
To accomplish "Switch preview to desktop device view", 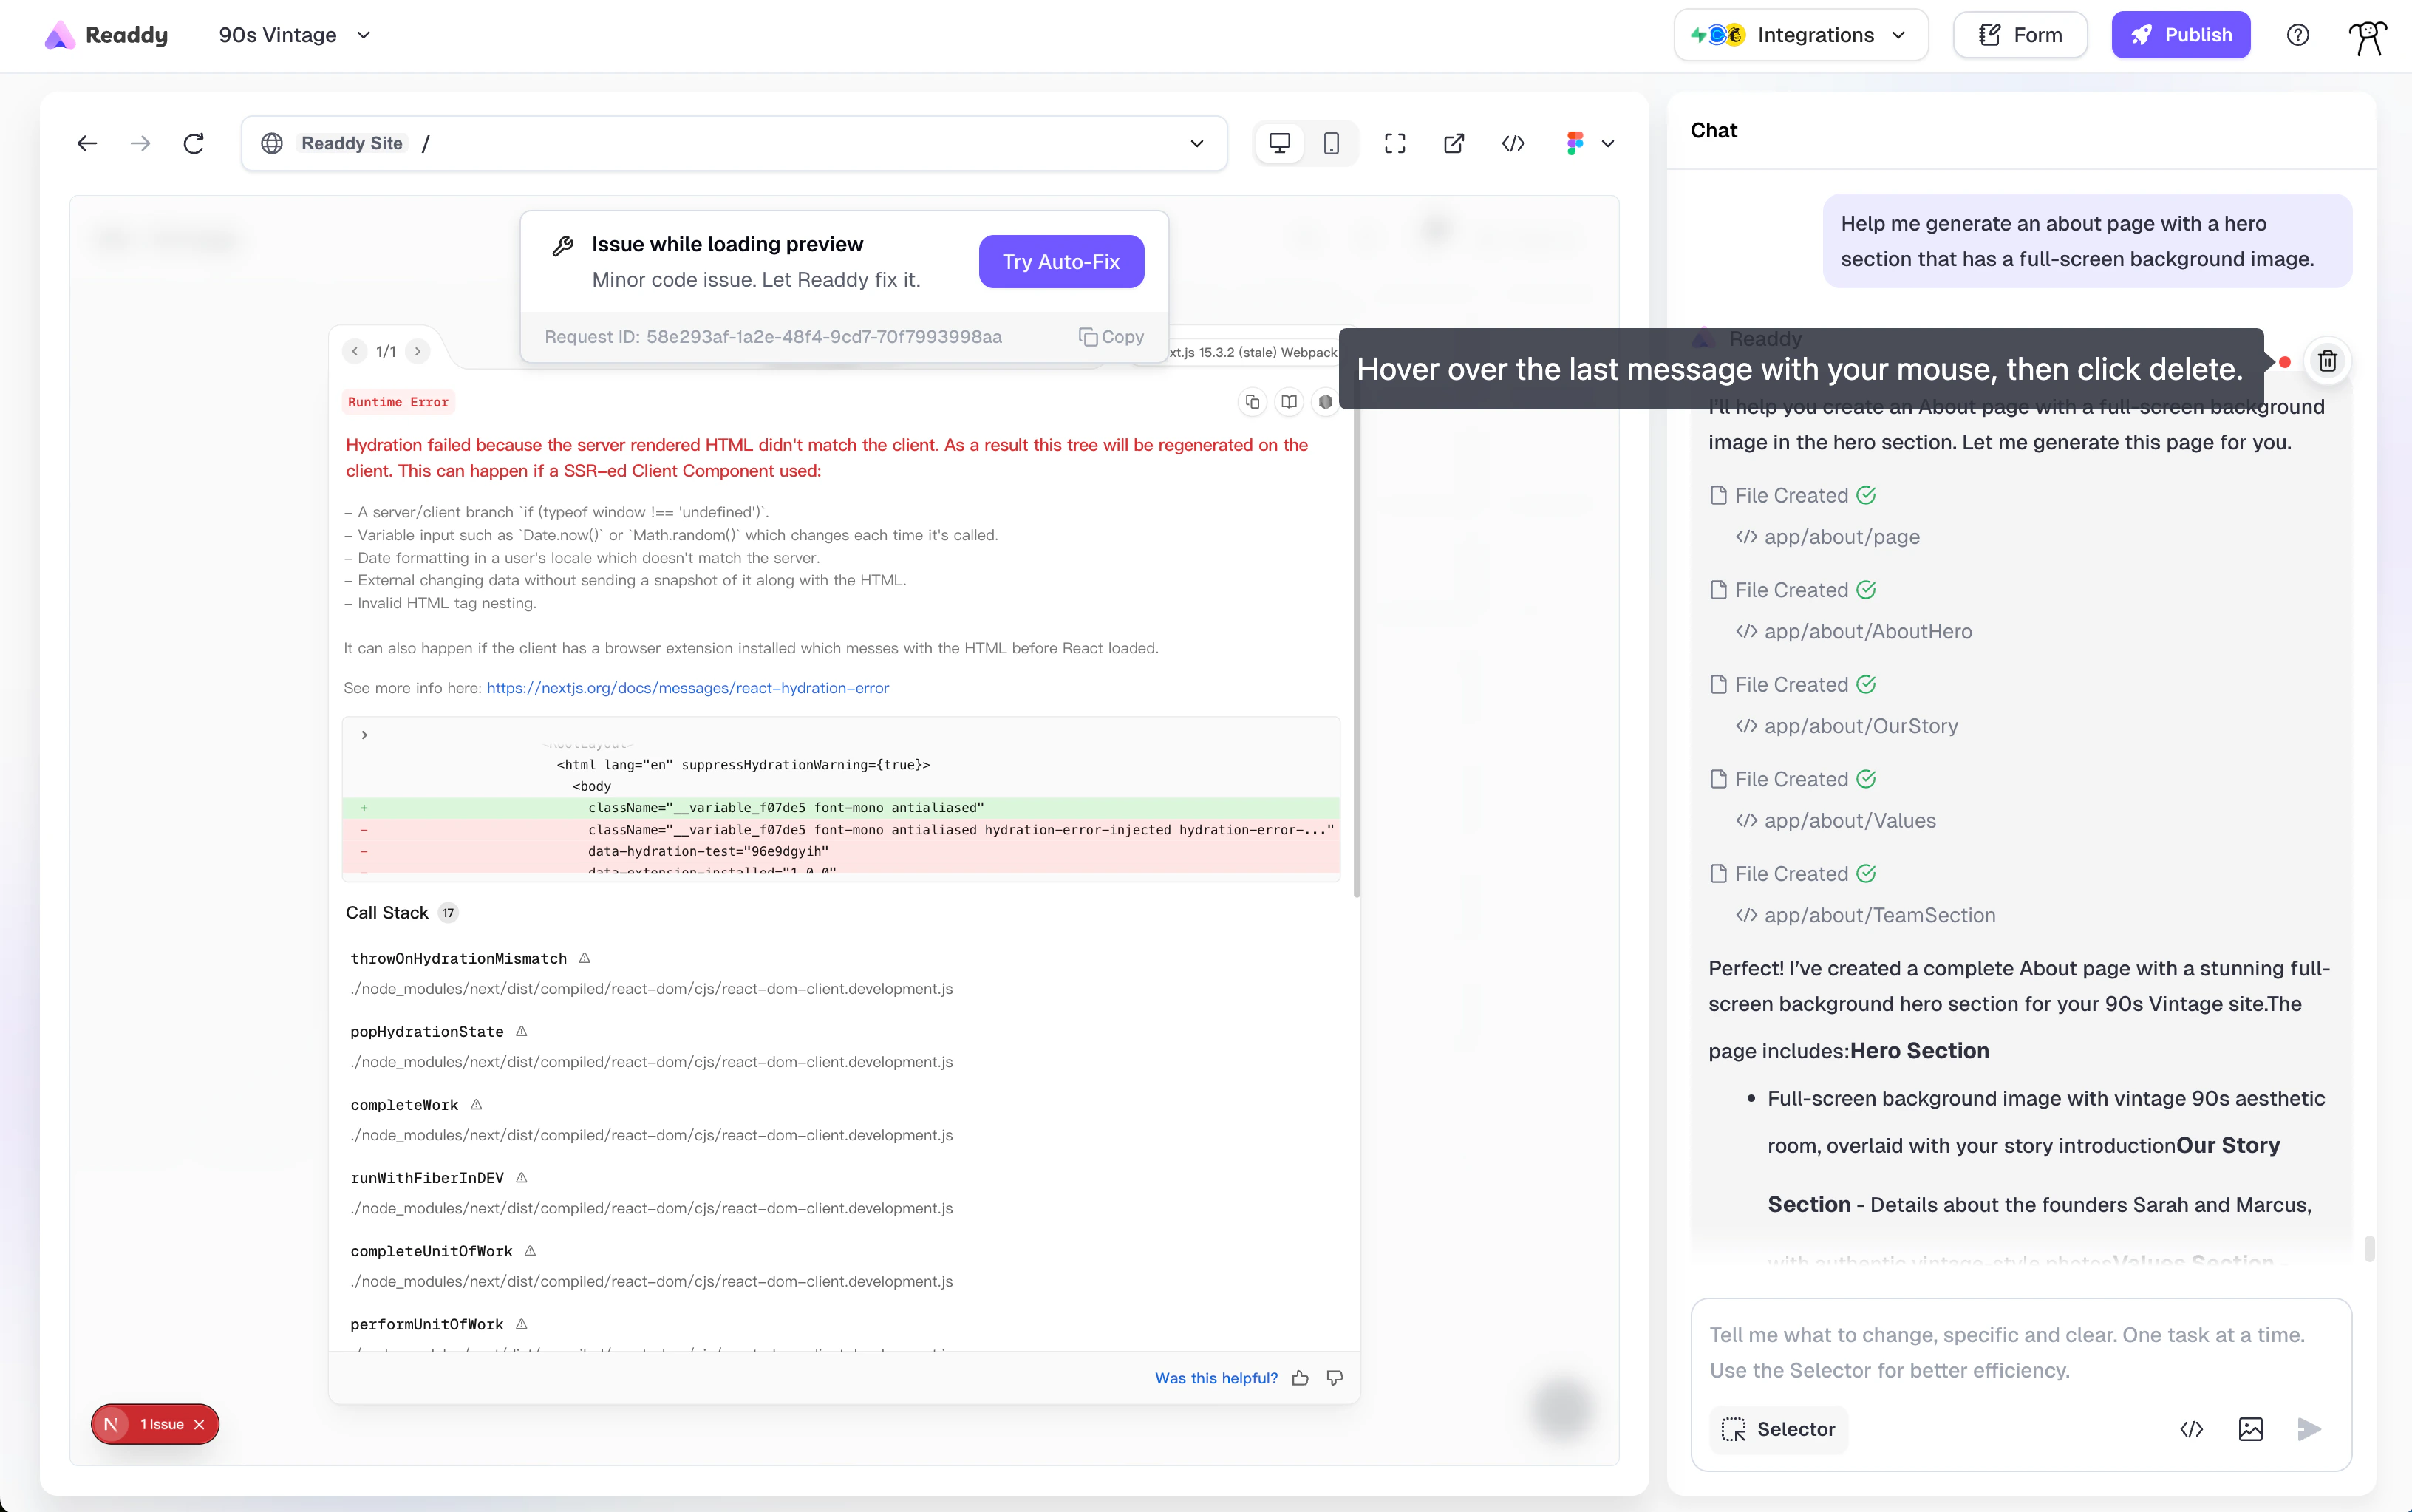I will click(x=1279, y=144).
